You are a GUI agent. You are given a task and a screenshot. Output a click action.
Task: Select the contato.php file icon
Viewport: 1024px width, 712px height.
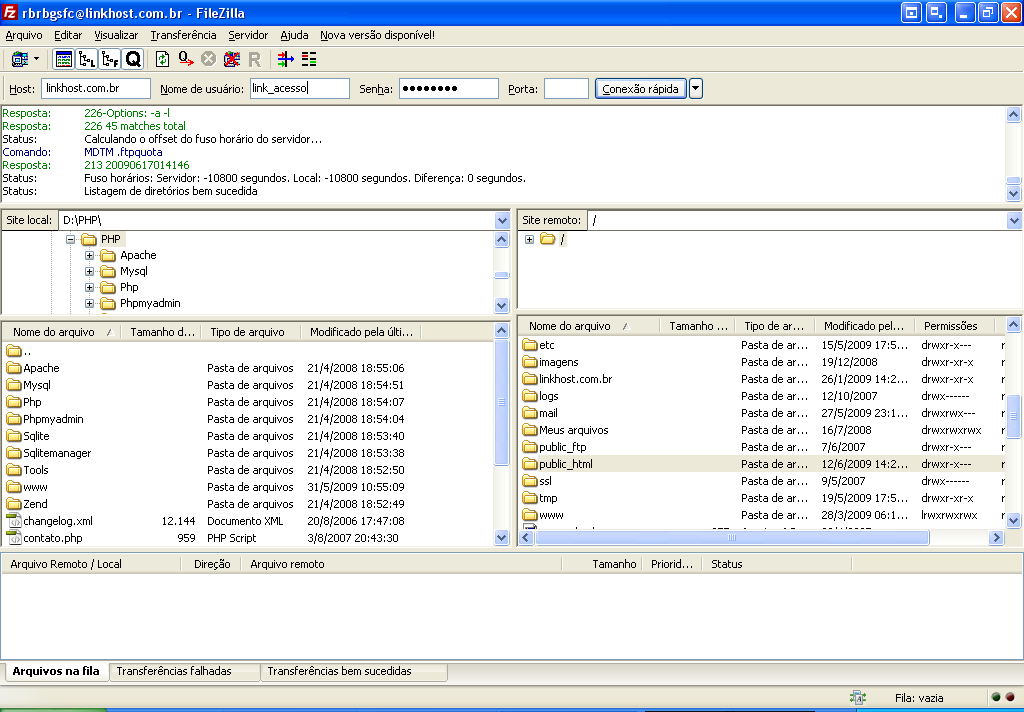tap(14, 538)
